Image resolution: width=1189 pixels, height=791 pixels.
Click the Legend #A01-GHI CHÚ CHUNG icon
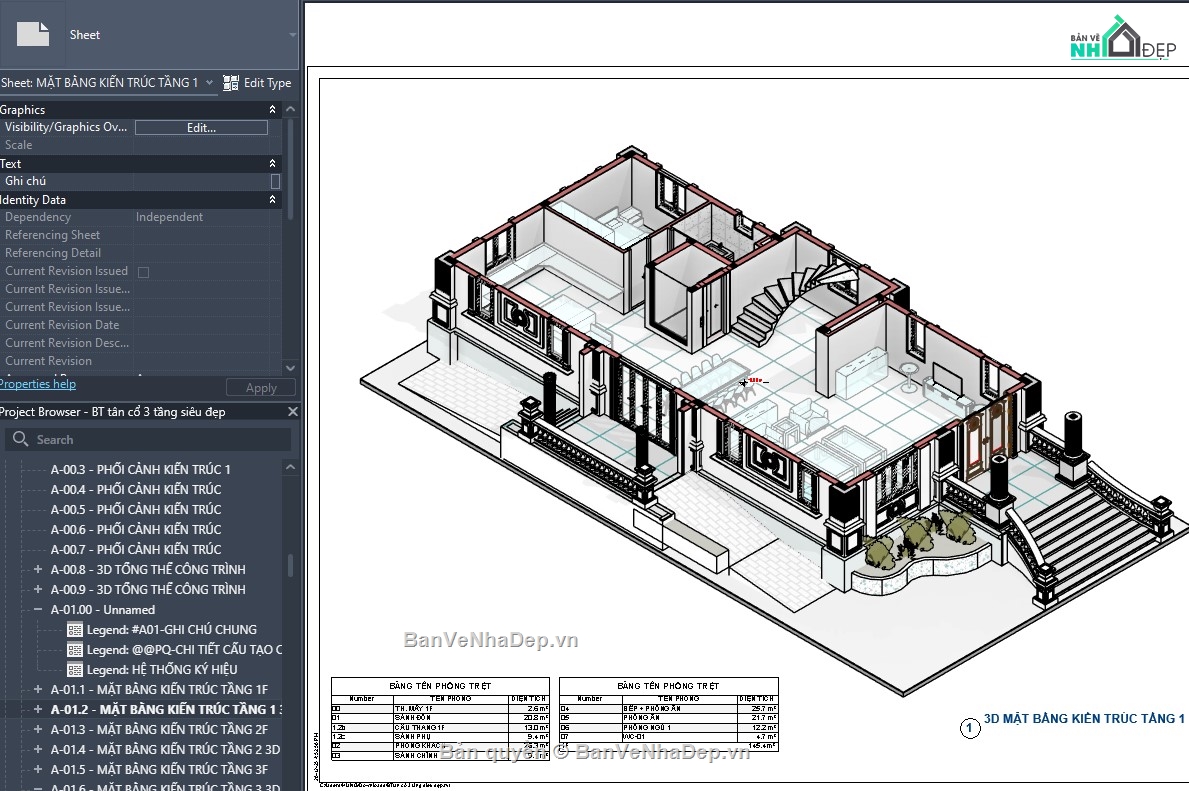point(74,629)
